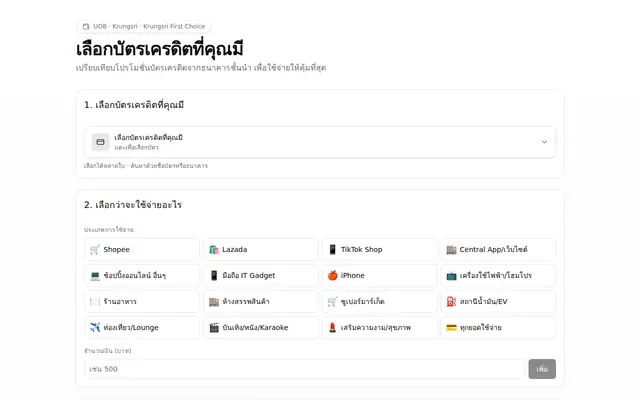This screenshot has width=640, height=400.
Task: Choose the TikTok Shop category
Action: point(380,249)
